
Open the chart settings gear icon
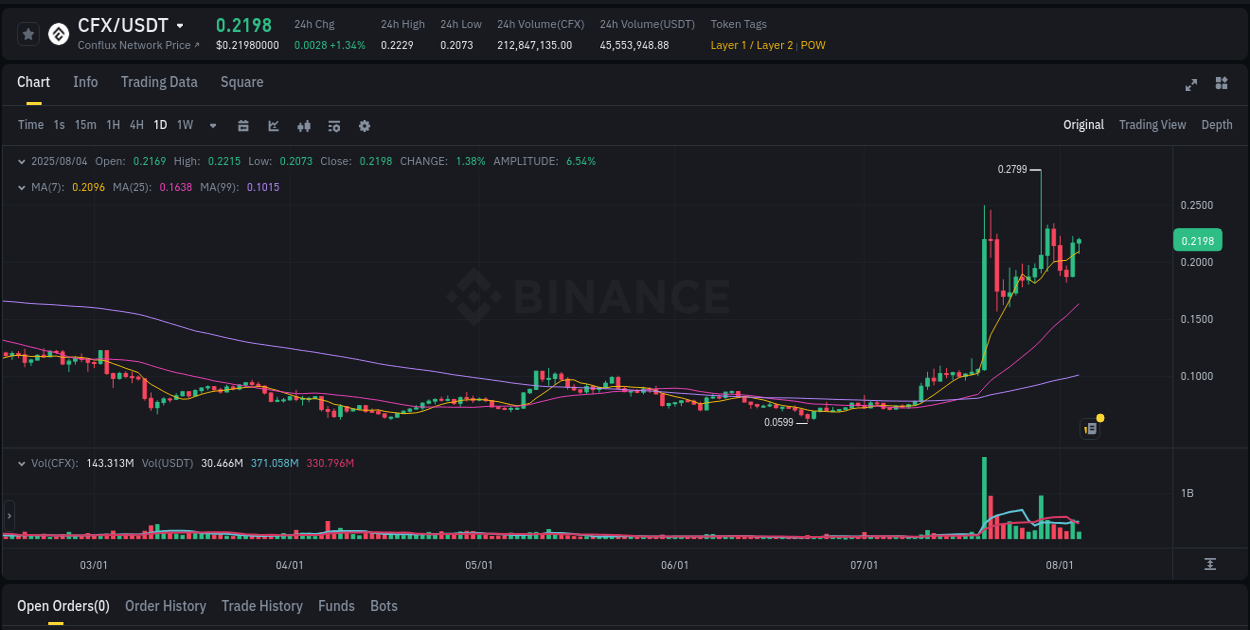pyautogui.click(x=364, y=125)
